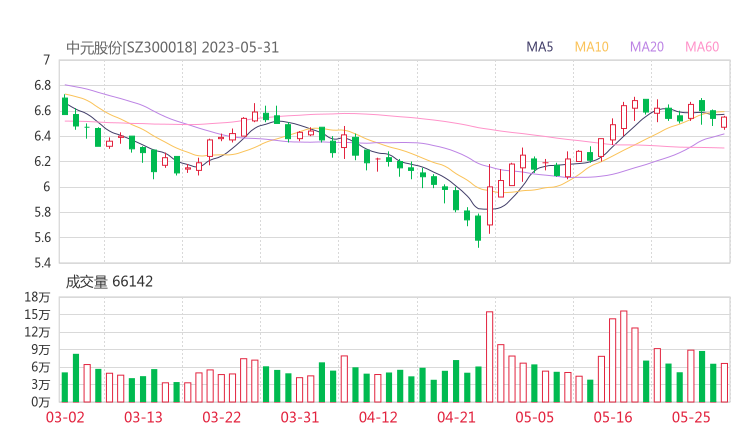Click the 15万 volume axis label
Image resolution: width=740 pixels, height=440 pixels.
pyautogui.click(x=37, y=314)
